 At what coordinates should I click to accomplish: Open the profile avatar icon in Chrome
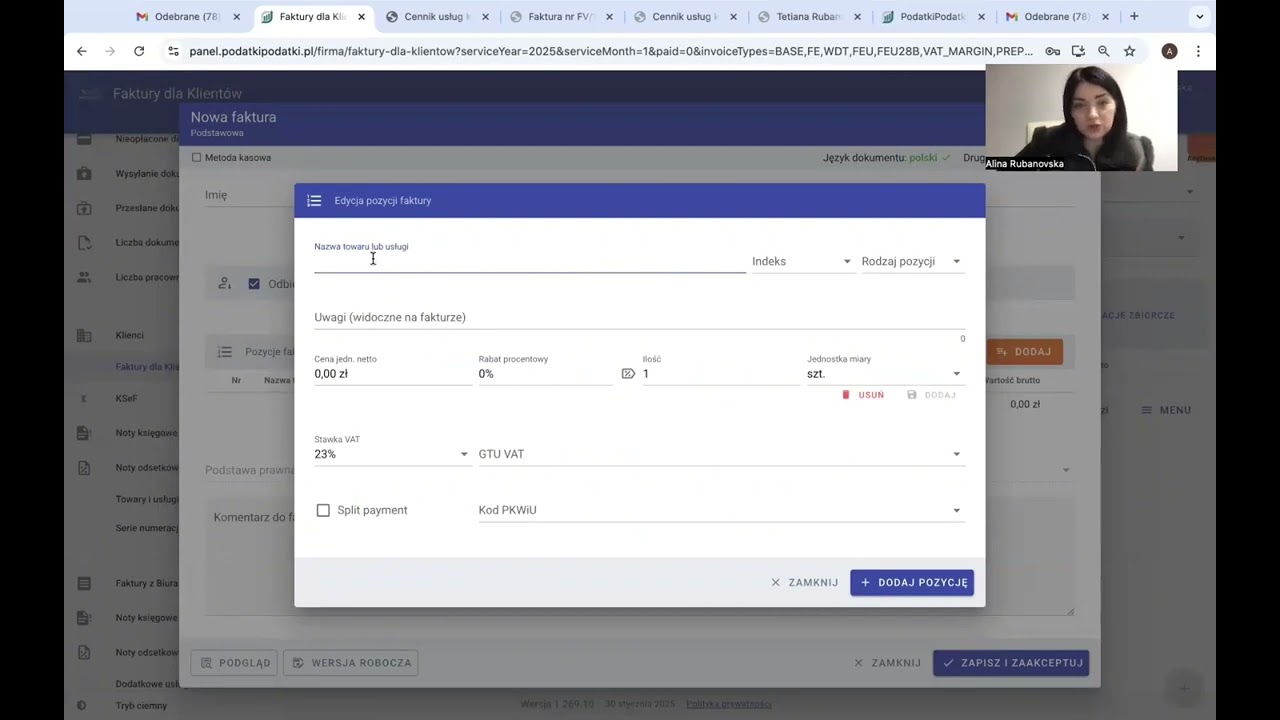coord(1169,51)
